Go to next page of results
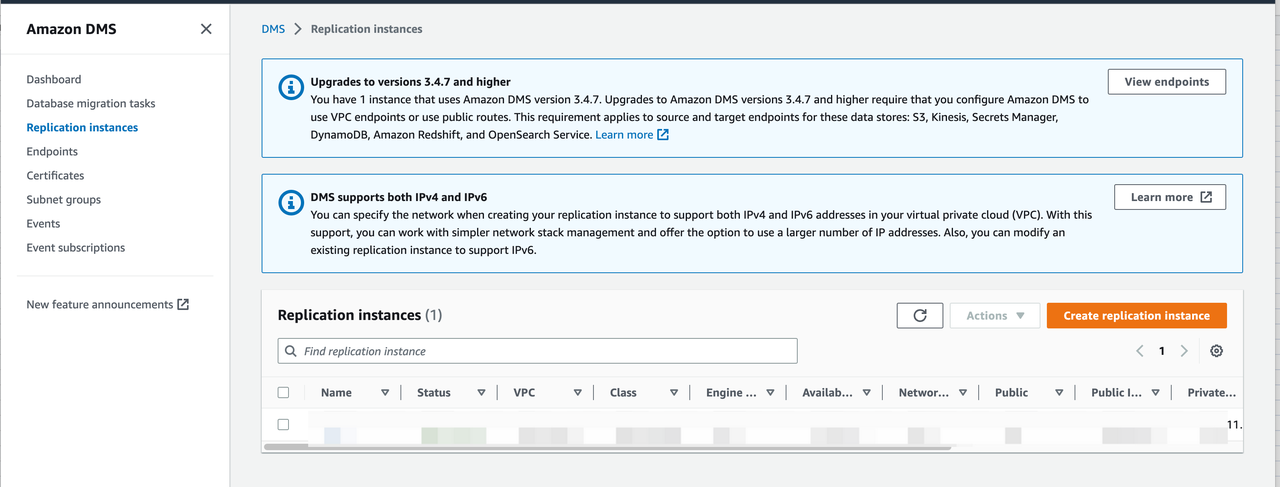 (x=1184, y=351)
